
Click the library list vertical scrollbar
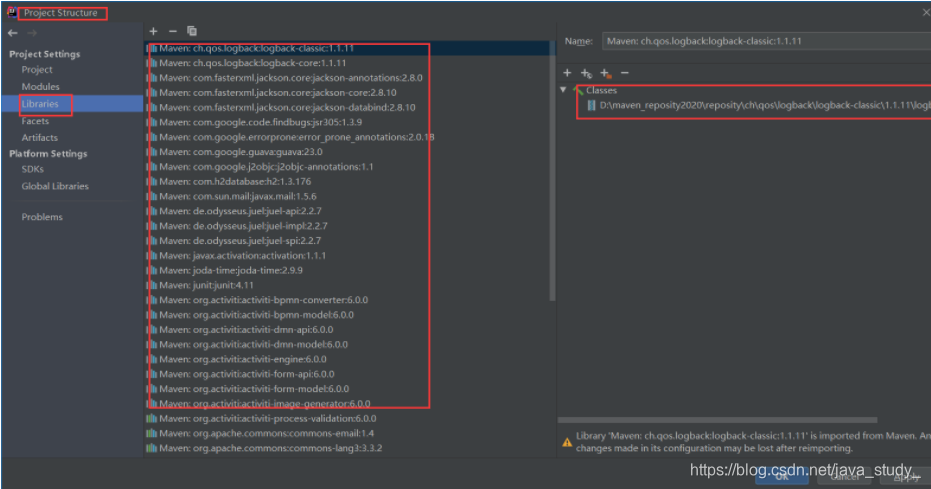pos(552,172)
